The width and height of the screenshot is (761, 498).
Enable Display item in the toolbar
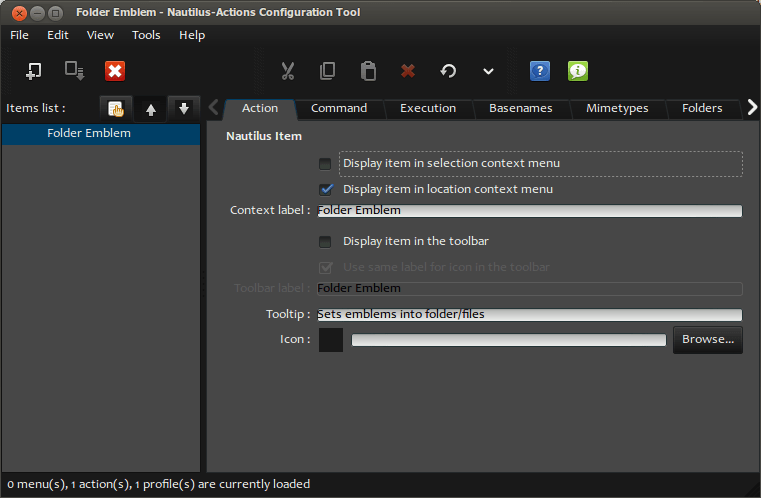(x=325, y=242)
